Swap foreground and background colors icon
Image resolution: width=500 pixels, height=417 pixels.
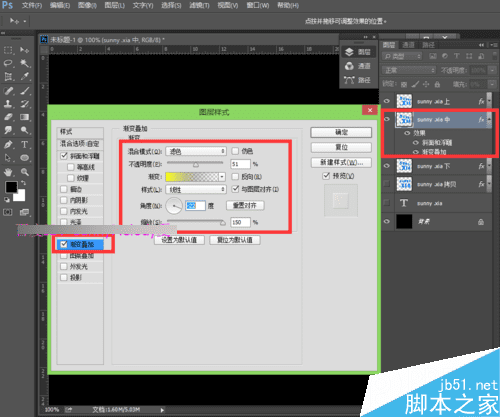coord(23,183)
